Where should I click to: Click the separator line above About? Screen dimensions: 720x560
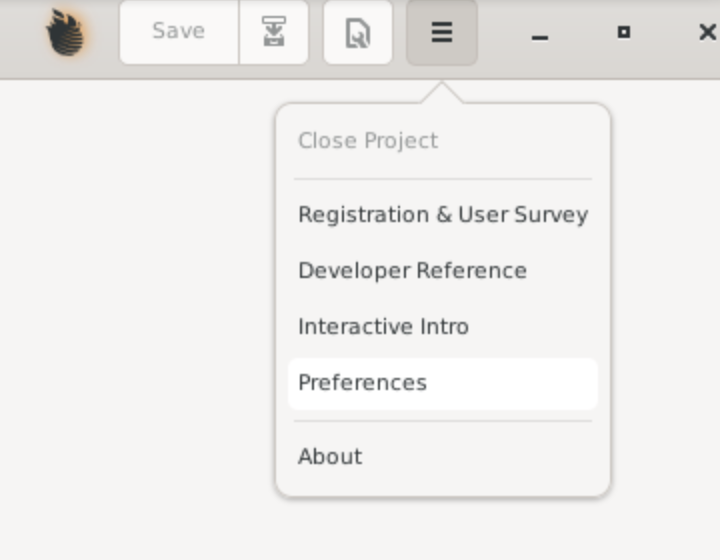click(443, 421)
